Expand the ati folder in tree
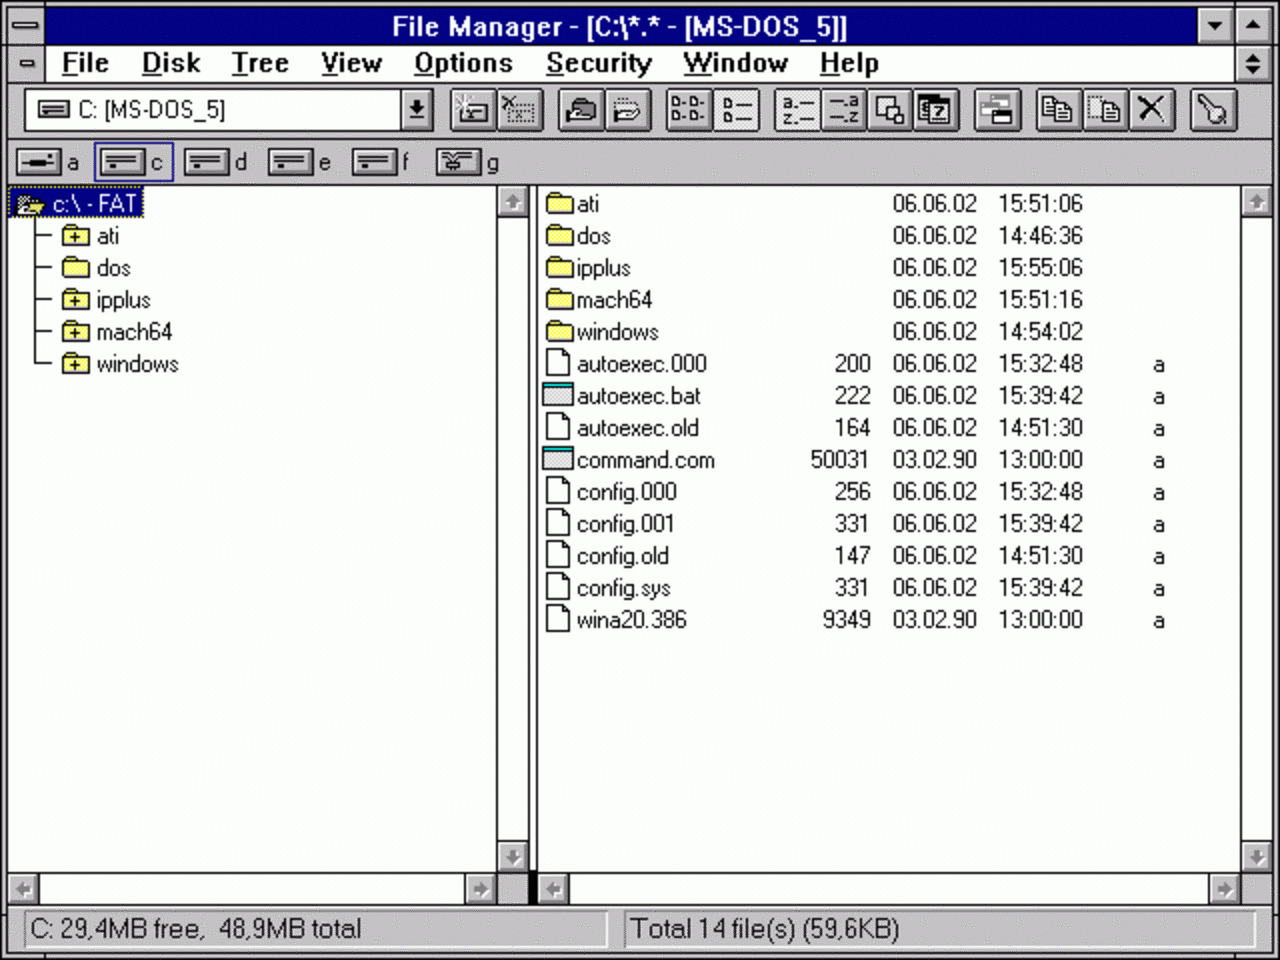1280x960 pixels. [75, 236]
